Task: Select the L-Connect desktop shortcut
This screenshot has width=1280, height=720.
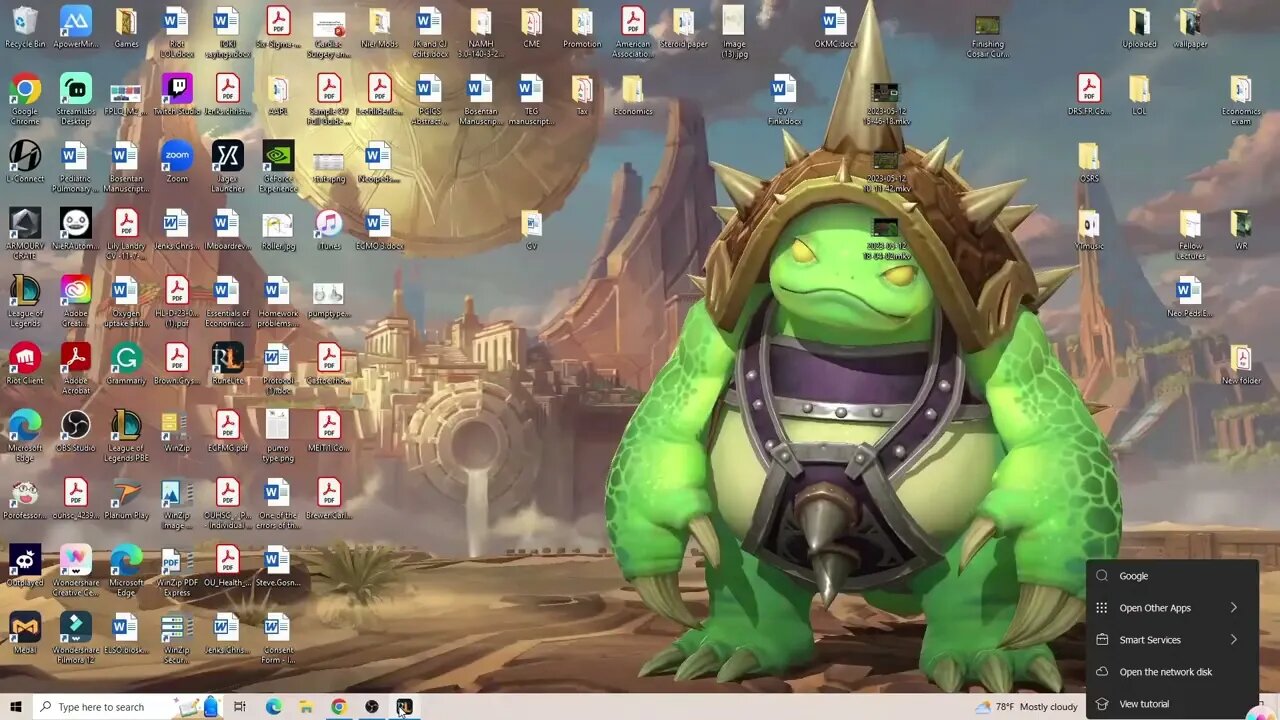Action: (x=25, y=162)
